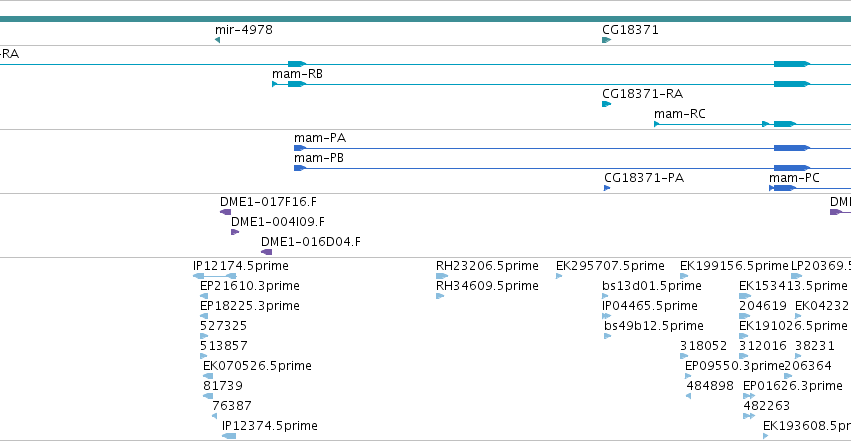
Task: Click the EK153413.5prime EST glyph
Action: (x=745, y=296)
